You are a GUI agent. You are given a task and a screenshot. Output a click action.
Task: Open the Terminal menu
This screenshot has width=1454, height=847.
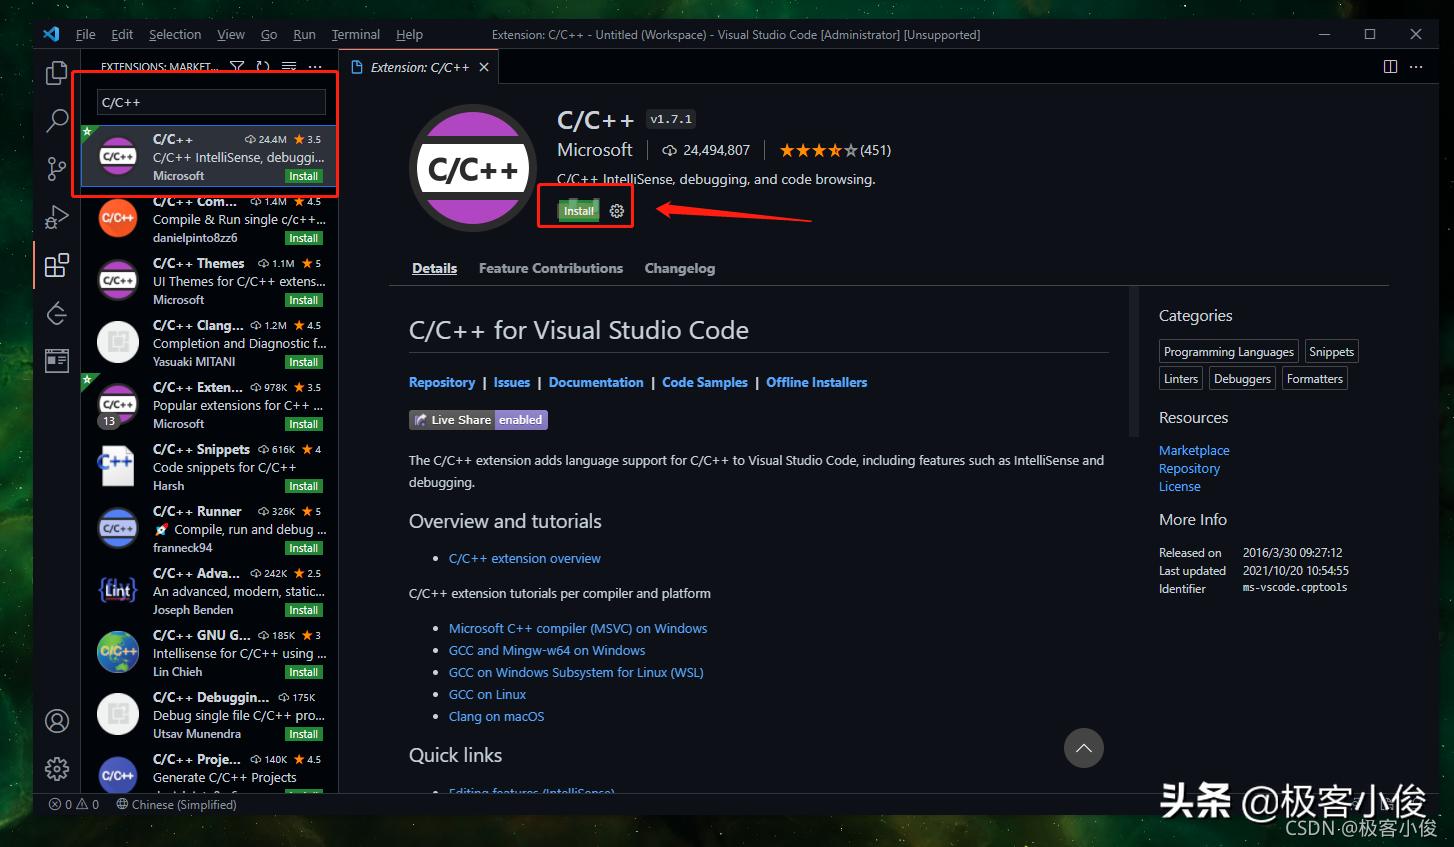[x=356, y=34]
